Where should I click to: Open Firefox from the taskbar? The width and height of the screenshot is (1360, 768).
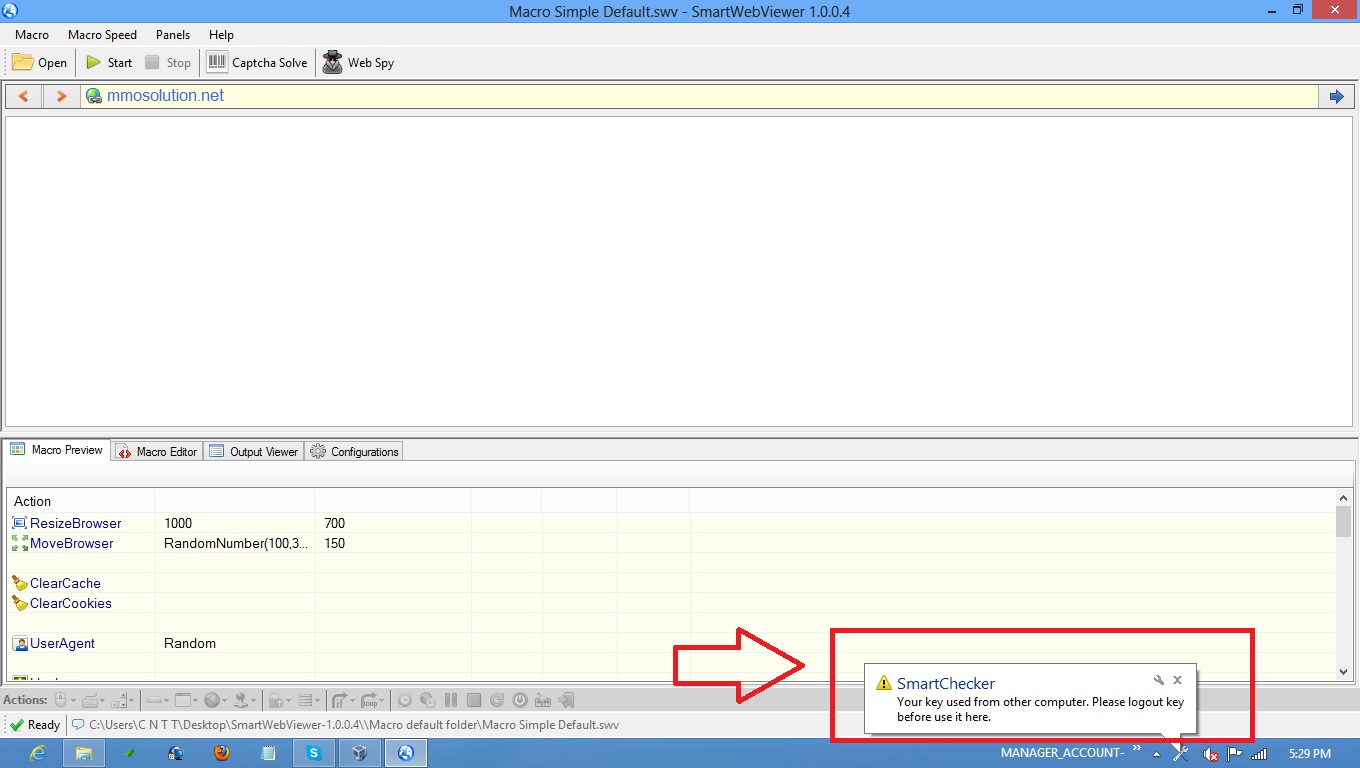point(222,753)
